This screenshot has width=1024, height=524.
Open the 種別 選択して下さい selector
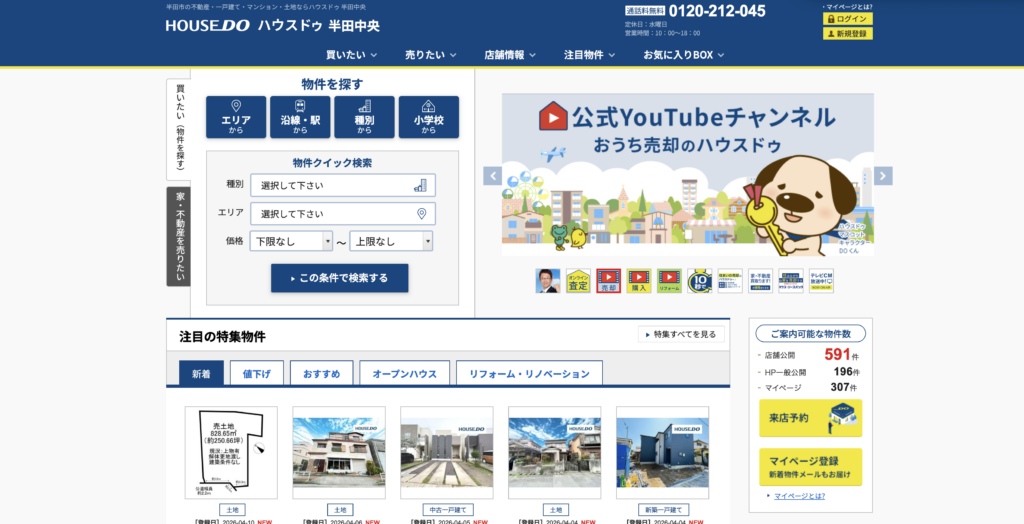[x=343, y=186]
